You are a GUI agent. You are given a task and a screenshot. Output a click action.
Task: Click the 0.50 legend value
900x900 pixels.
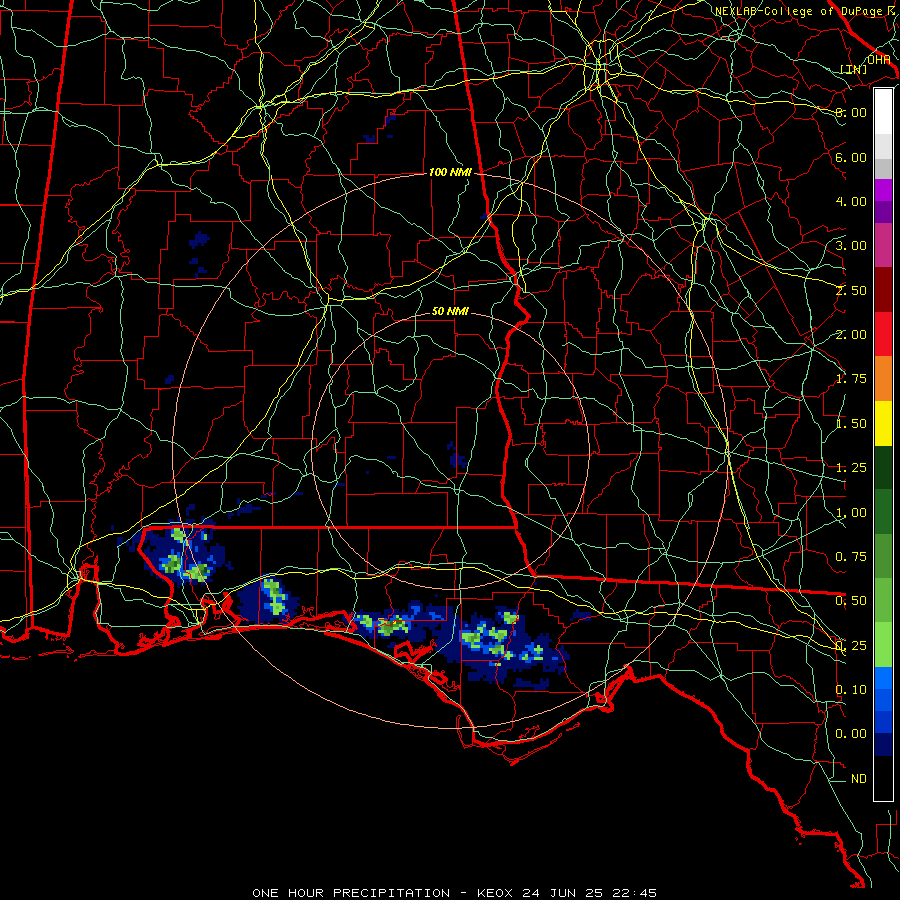[851, 601]
